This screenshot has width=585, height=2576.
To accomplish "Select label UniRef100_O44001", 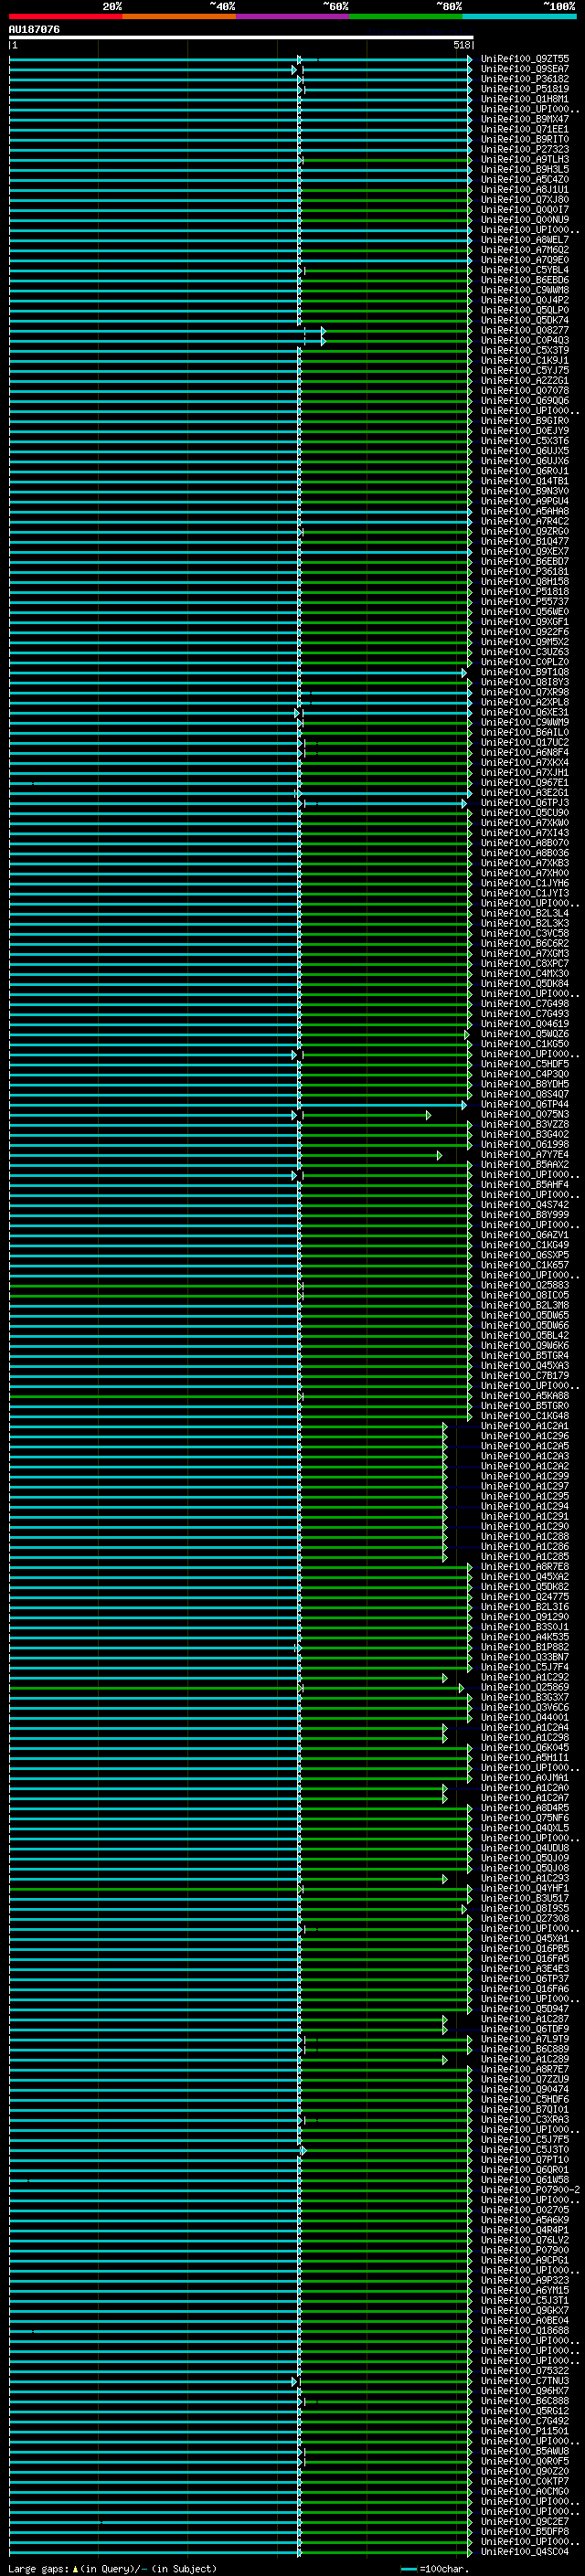I will (x=525, y=1717).
